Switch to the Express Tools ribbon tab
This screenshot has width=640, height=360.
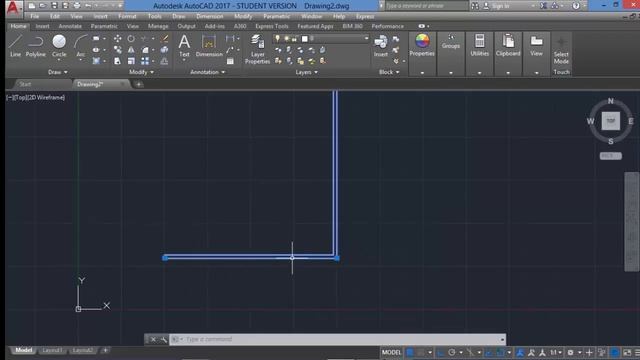pos(272,26)
